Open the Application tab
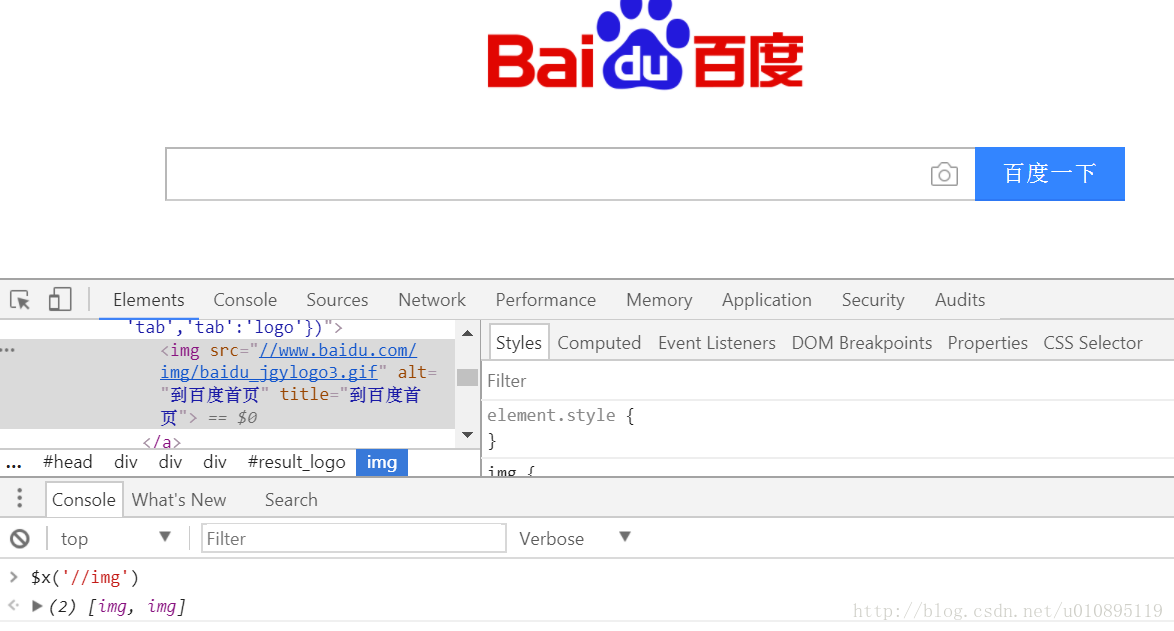The width and height of the screenshot is (1174, 631). point(767,300)
